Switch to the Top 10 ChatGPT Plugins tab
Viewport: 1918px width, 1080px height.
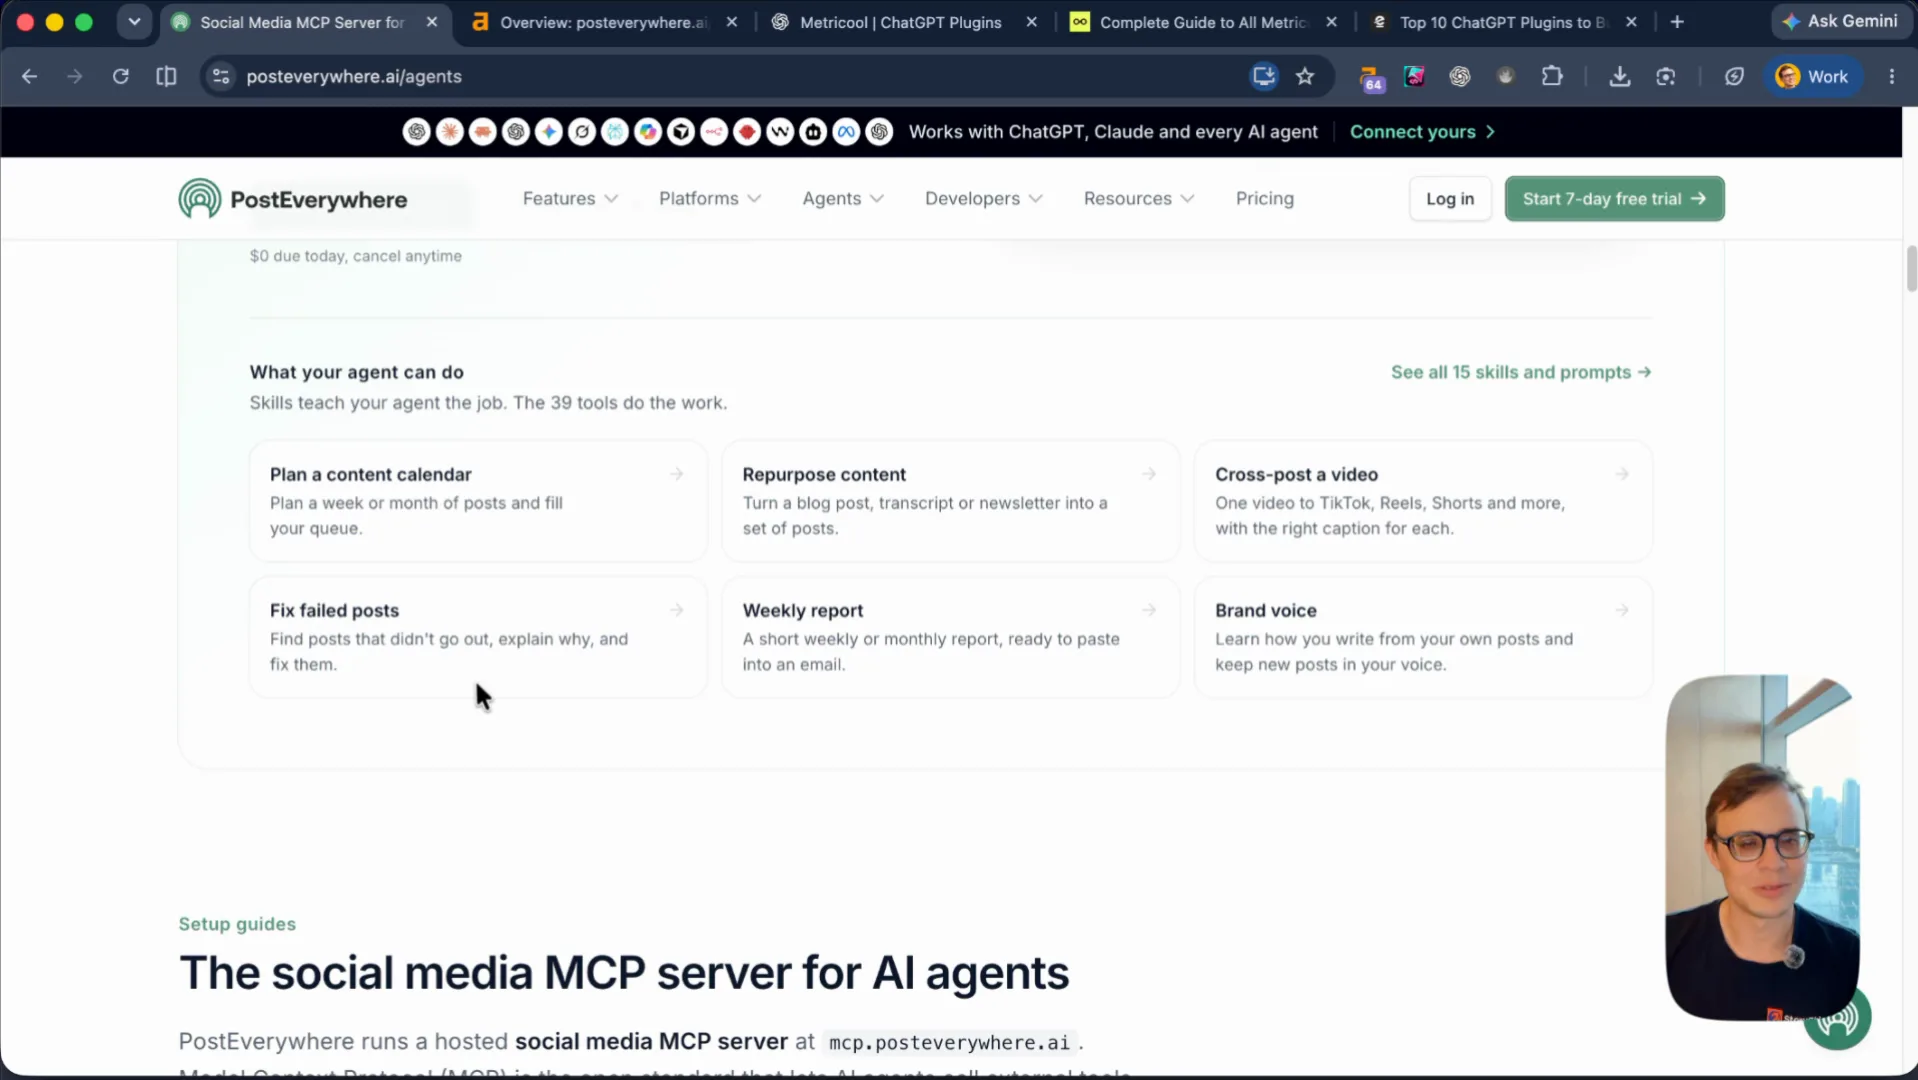pyautogui.click(x=1502, y=22)
